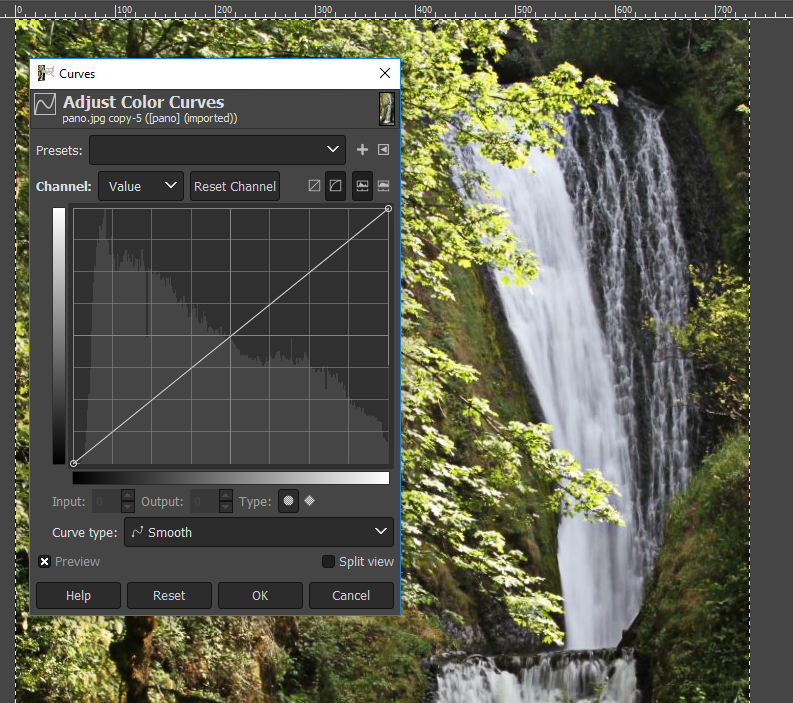This screenshot has height=703, width=793.
Task: Open the presets menu arrow button
Action: [384, 150]
